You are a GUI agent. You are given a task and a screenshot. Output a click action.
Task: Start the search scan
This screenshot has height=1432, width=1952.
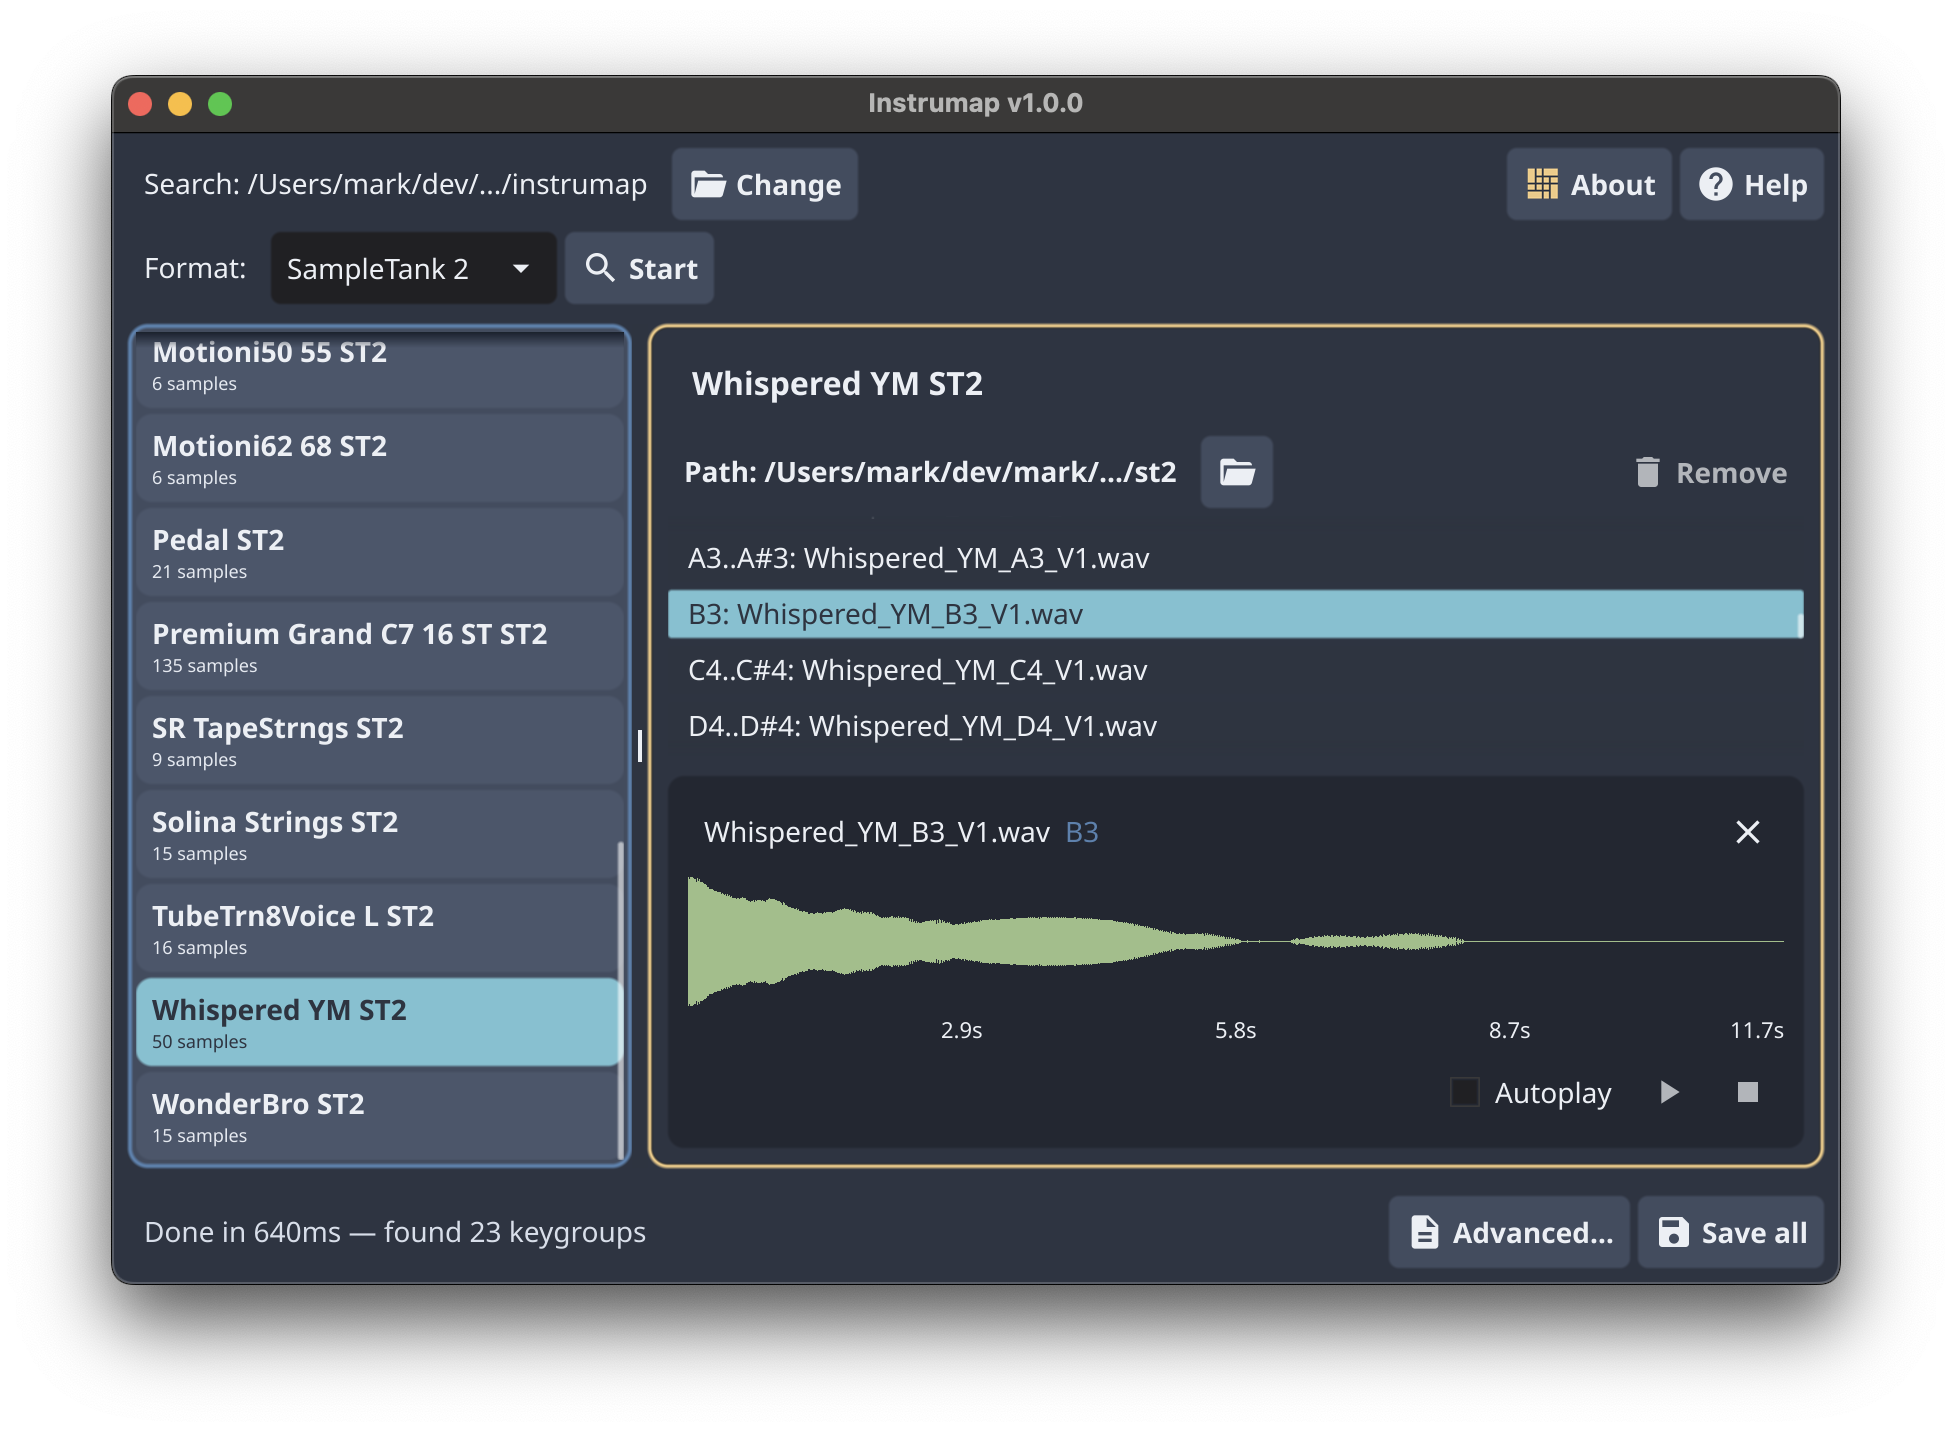click(640, 269)
